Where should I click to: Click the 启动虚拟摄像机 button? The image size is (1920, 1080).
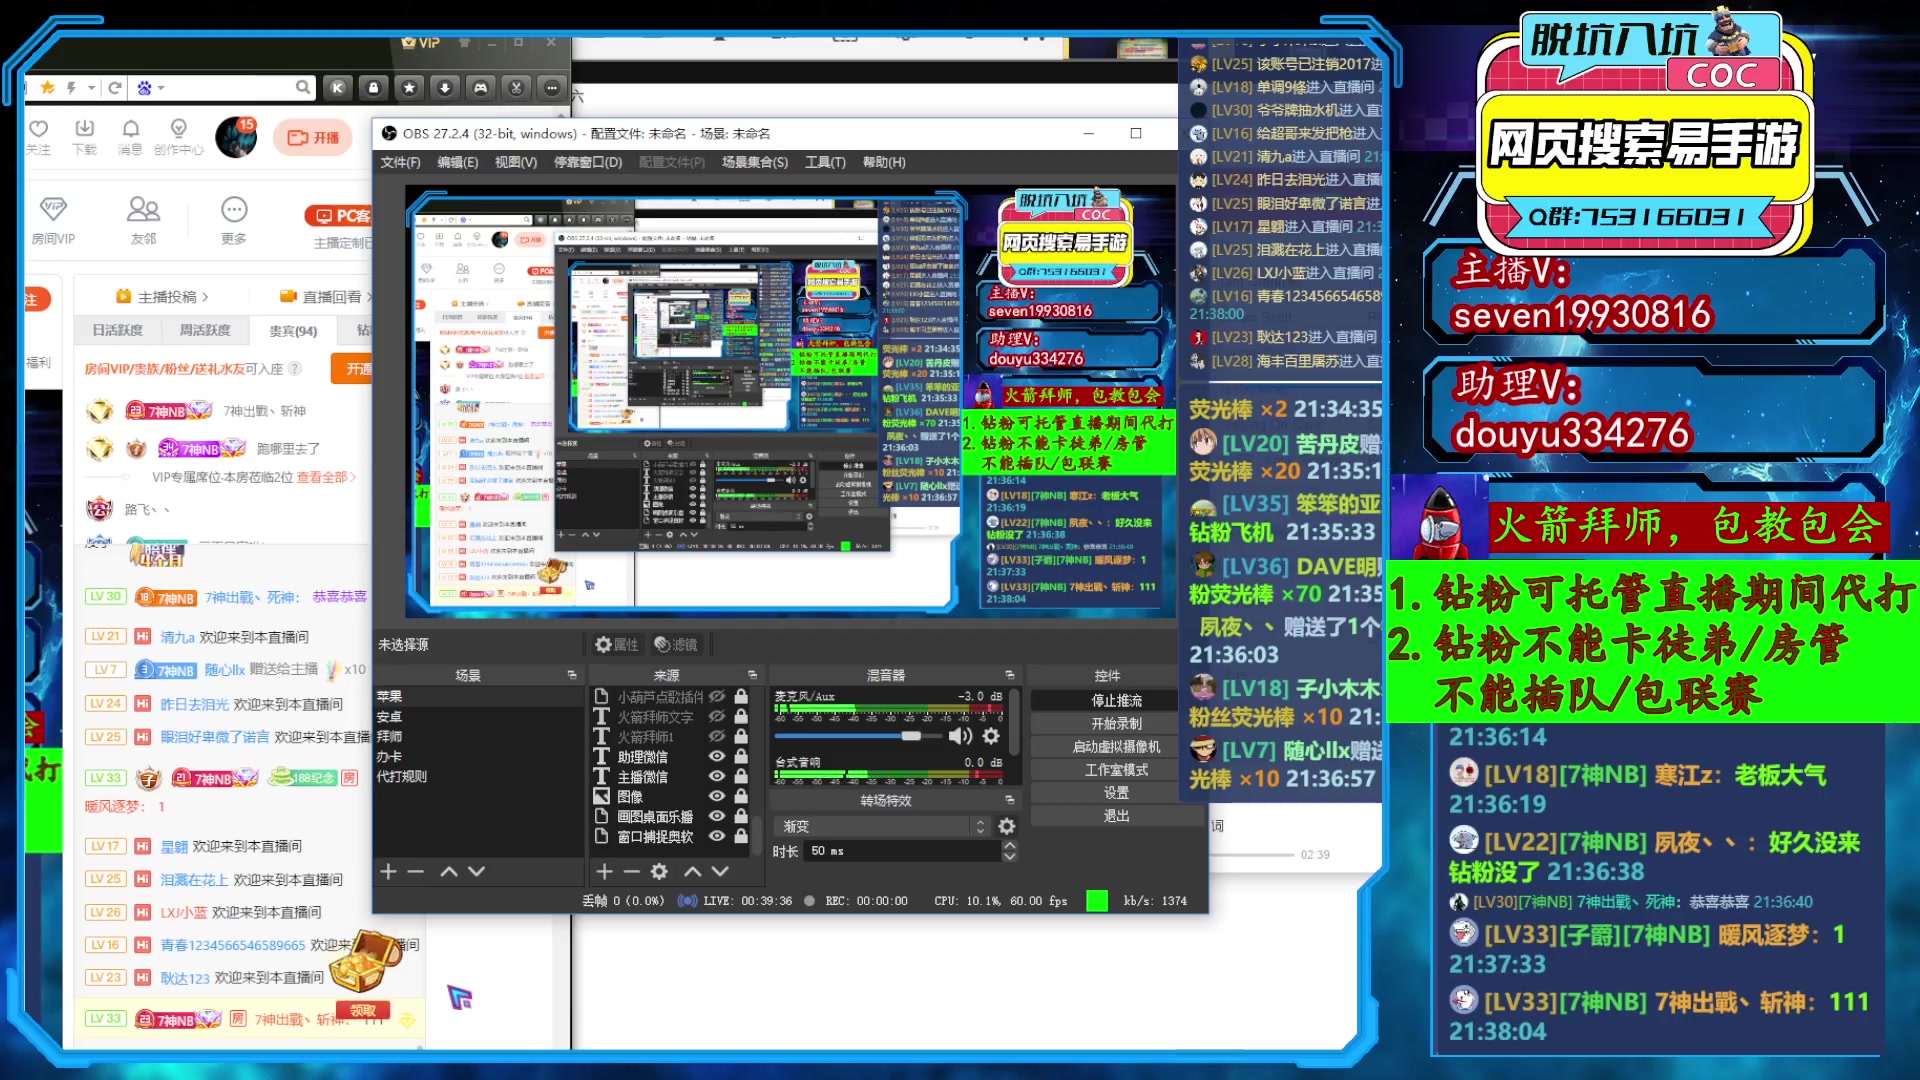tap(1116, 747)
